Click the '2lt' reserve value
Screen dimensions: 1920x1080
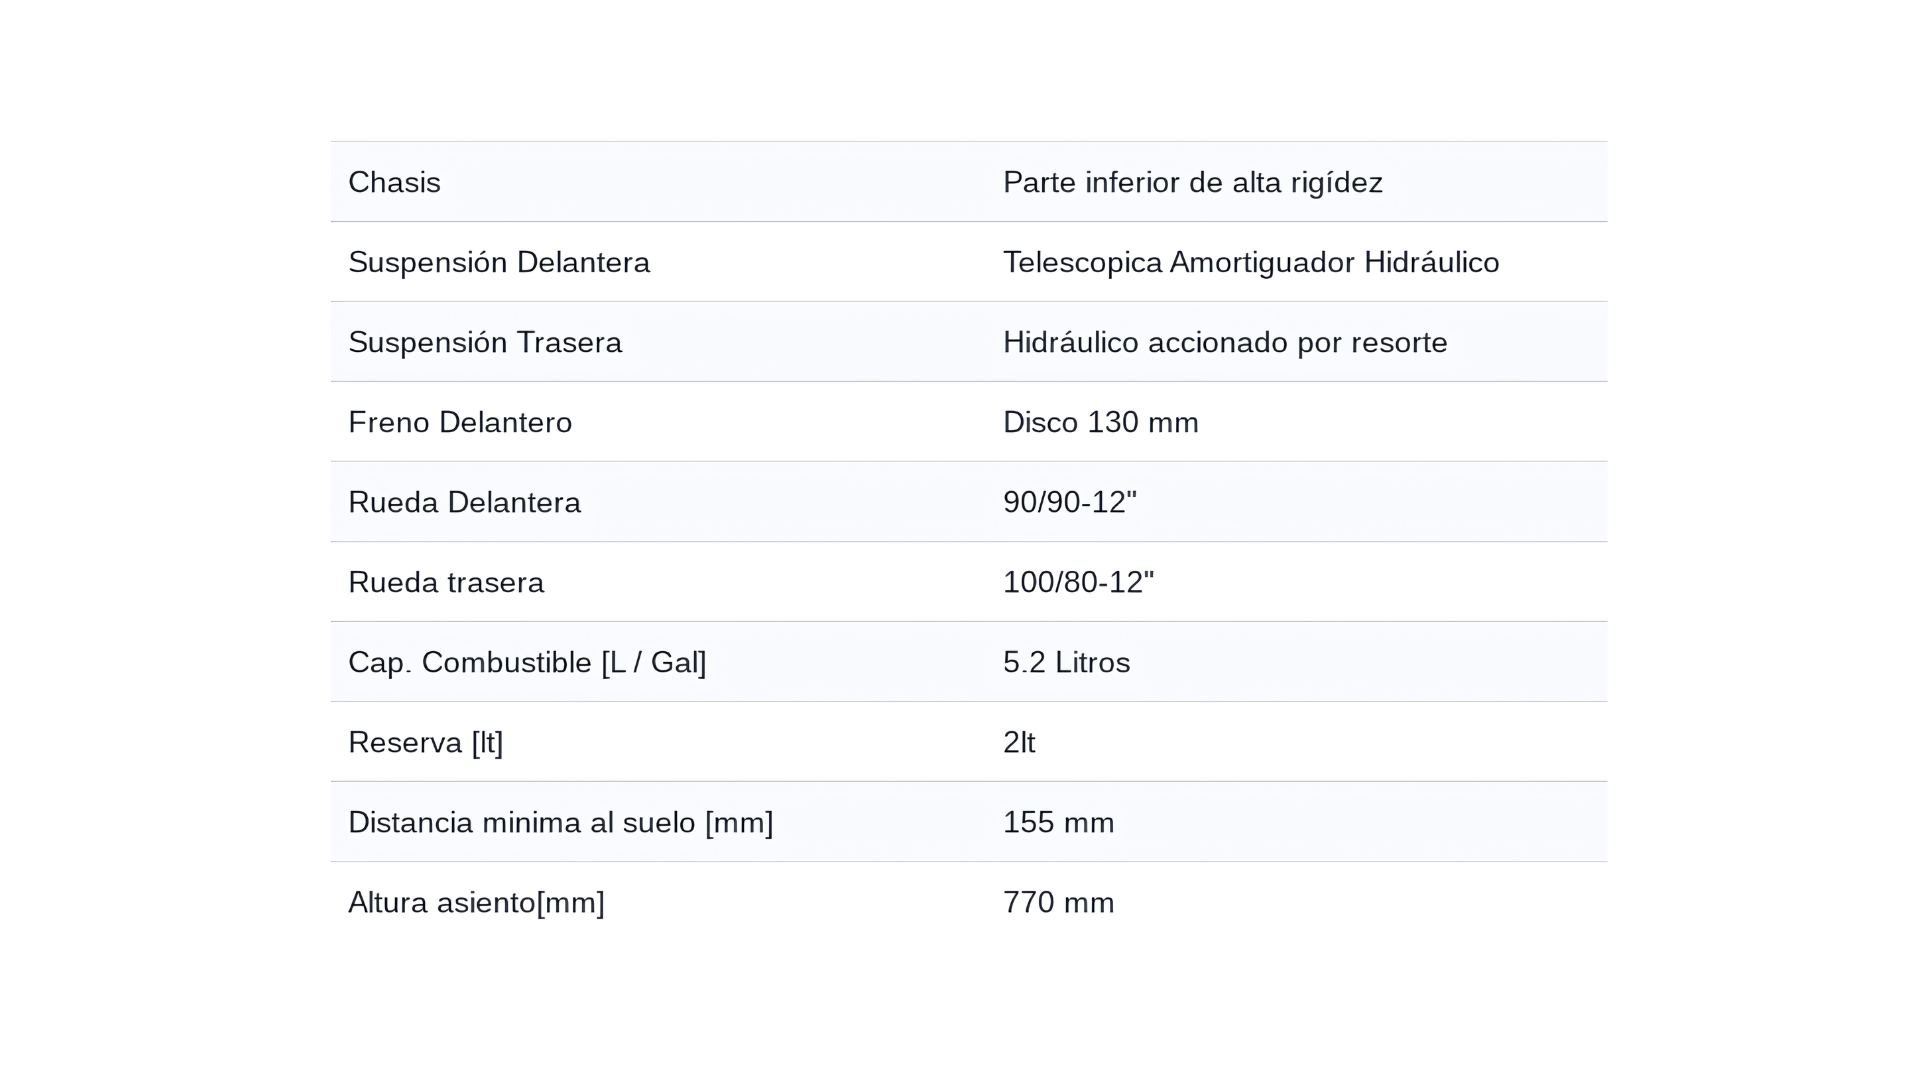pyautogui.click(x=1019, y=742)
